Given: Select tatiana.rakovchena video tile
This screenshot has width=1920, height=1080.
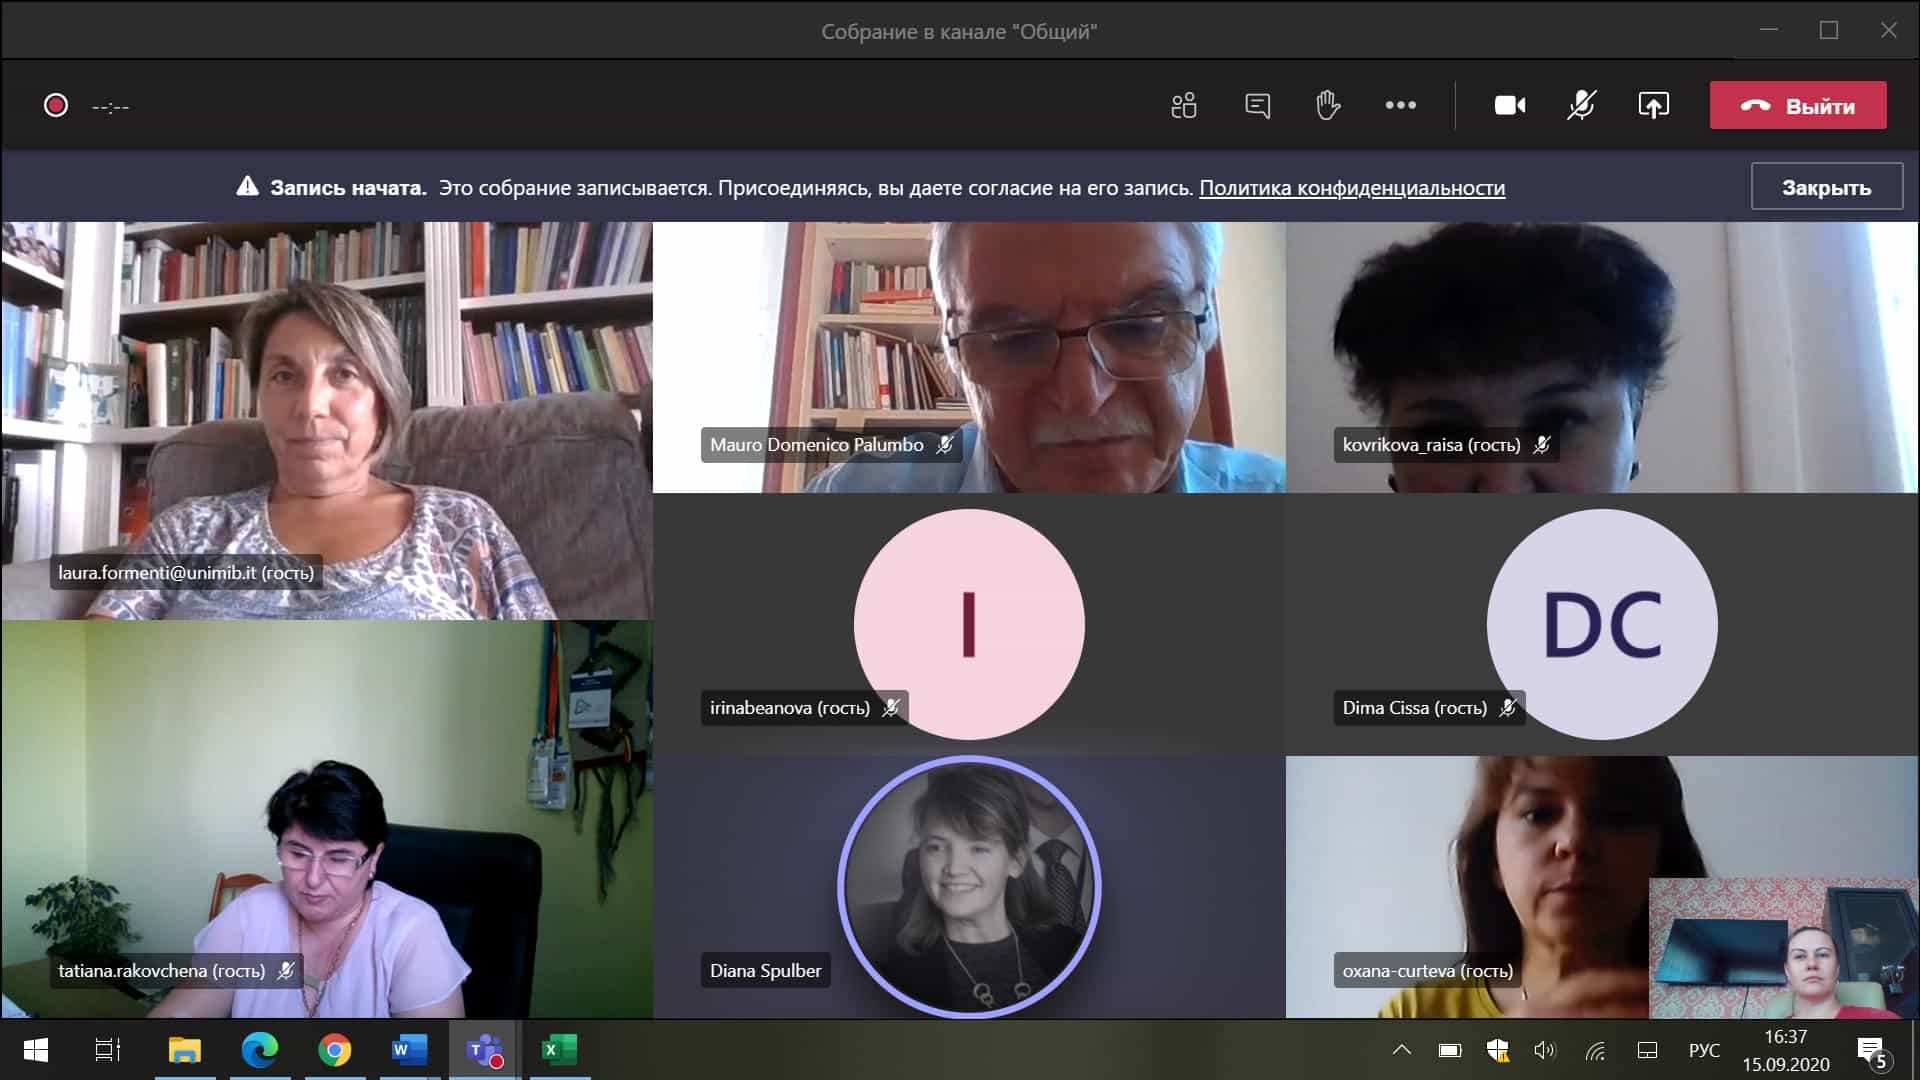Looking at the screenshot, I should pyautogui.click(x=327, y=819).
